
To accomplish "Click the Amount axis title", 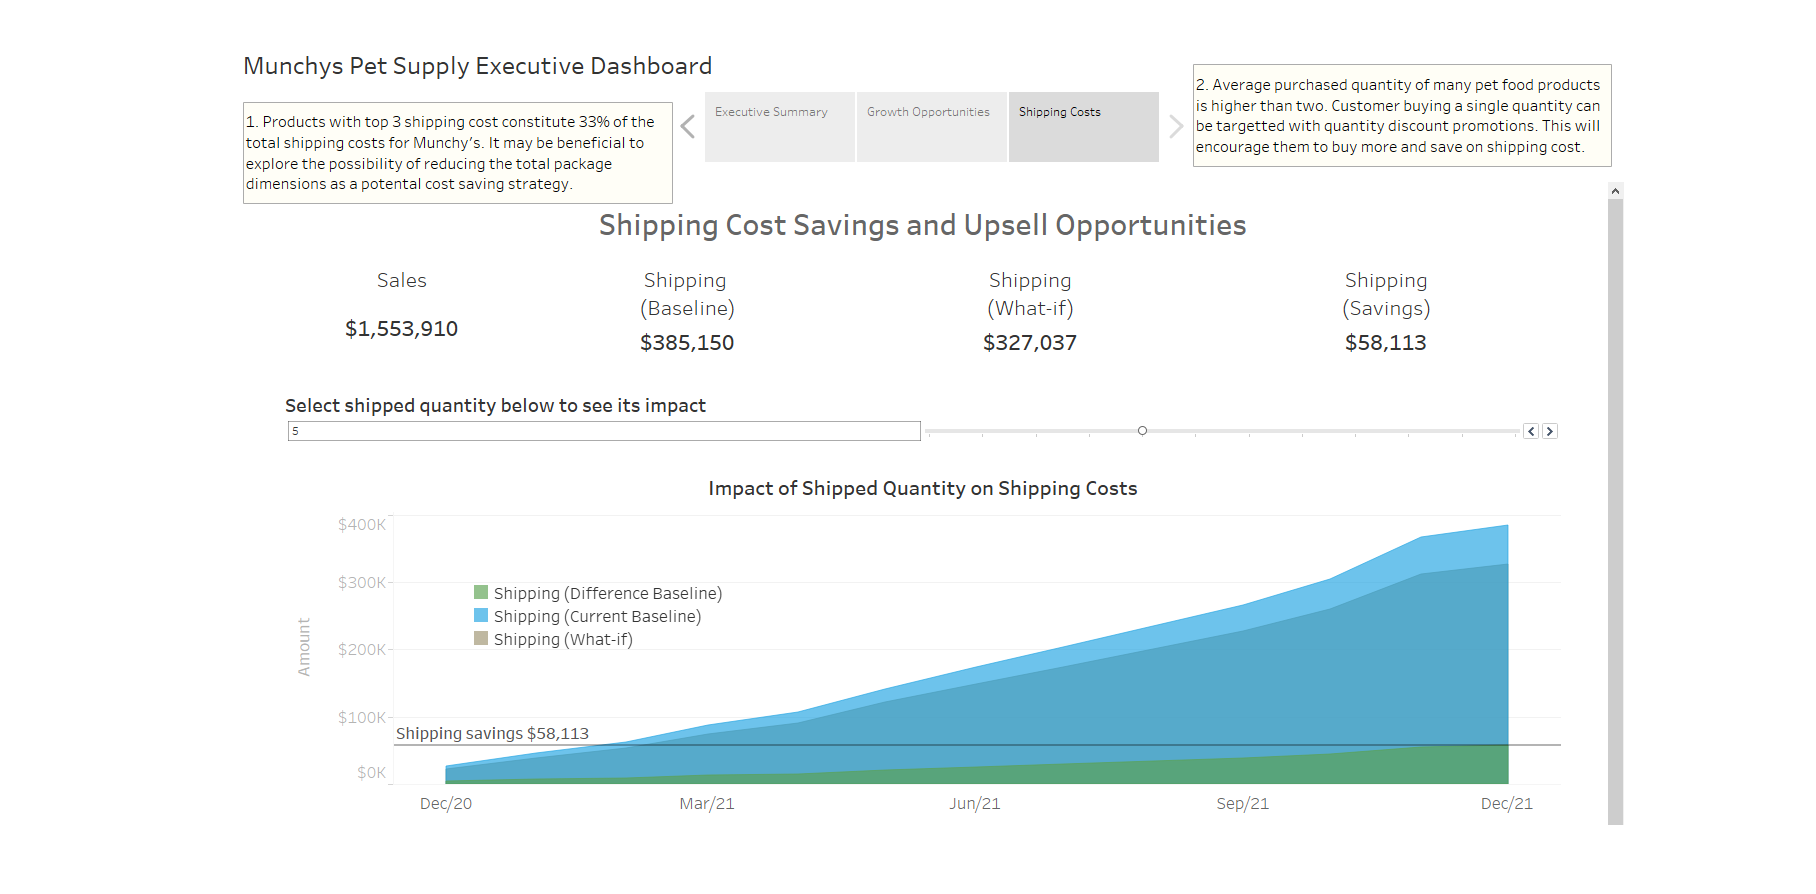I will point(304,647).
